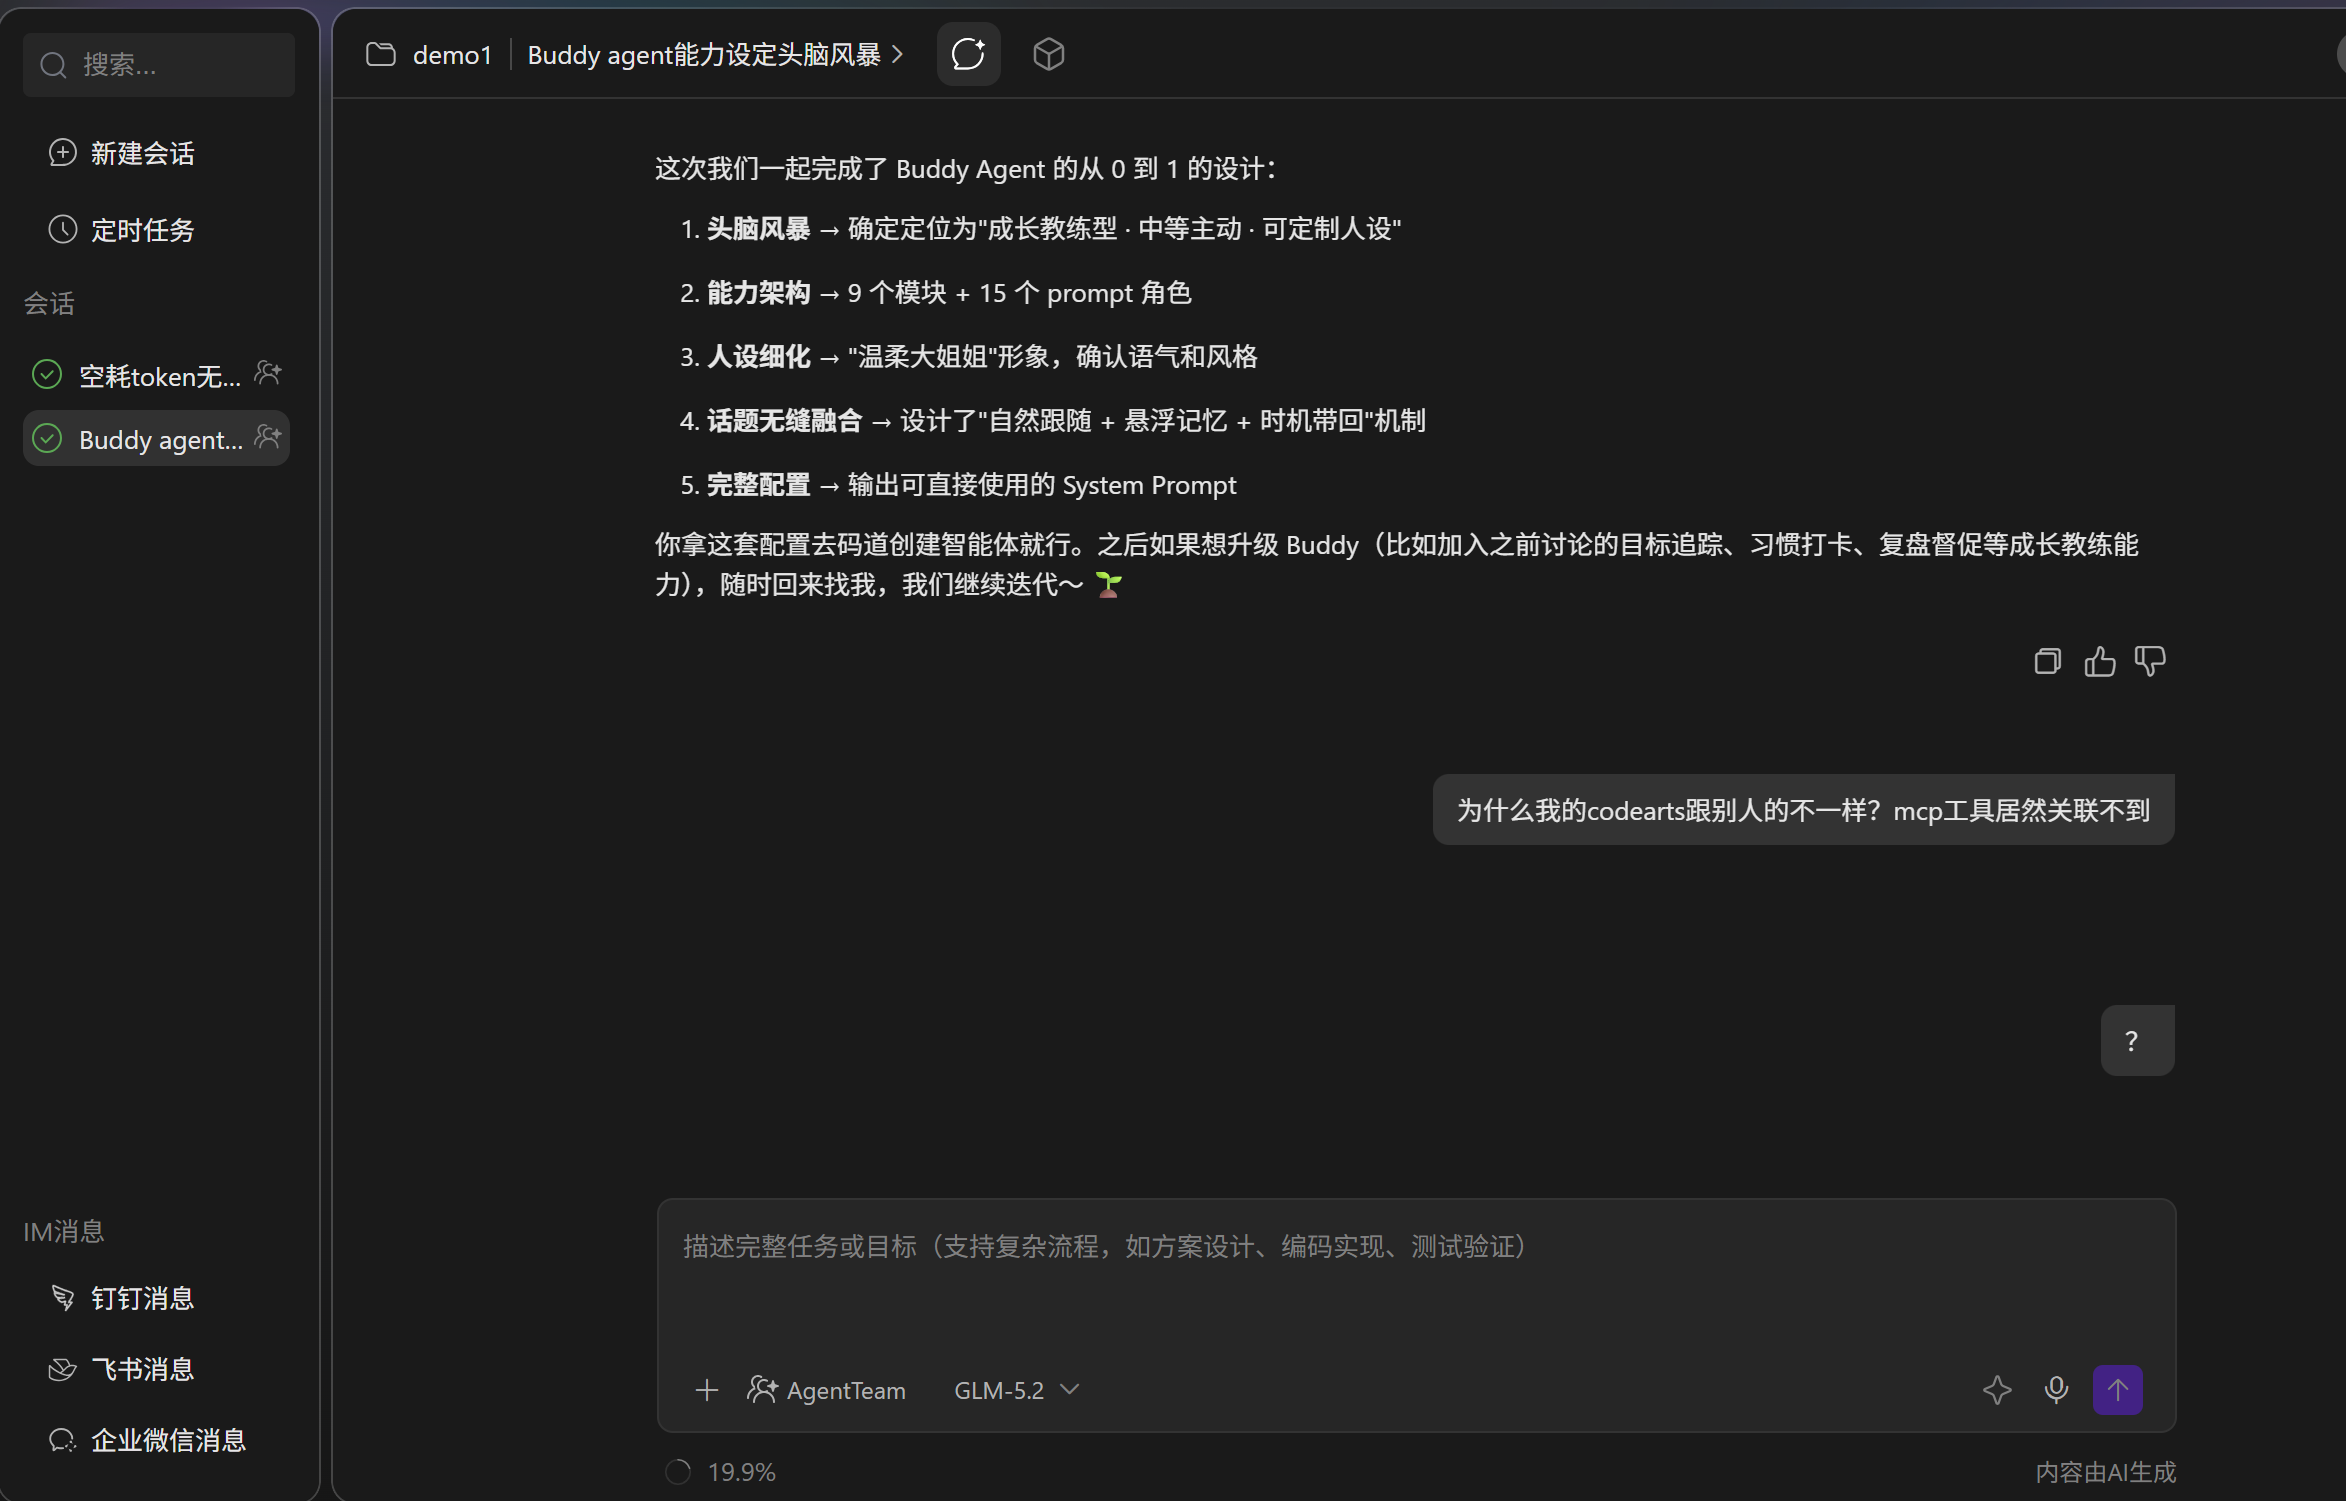The width and height of the screenshot is (2346, 1501).
Task: Click the user message about codearts mcp工具
Action: coord(1803,810)
